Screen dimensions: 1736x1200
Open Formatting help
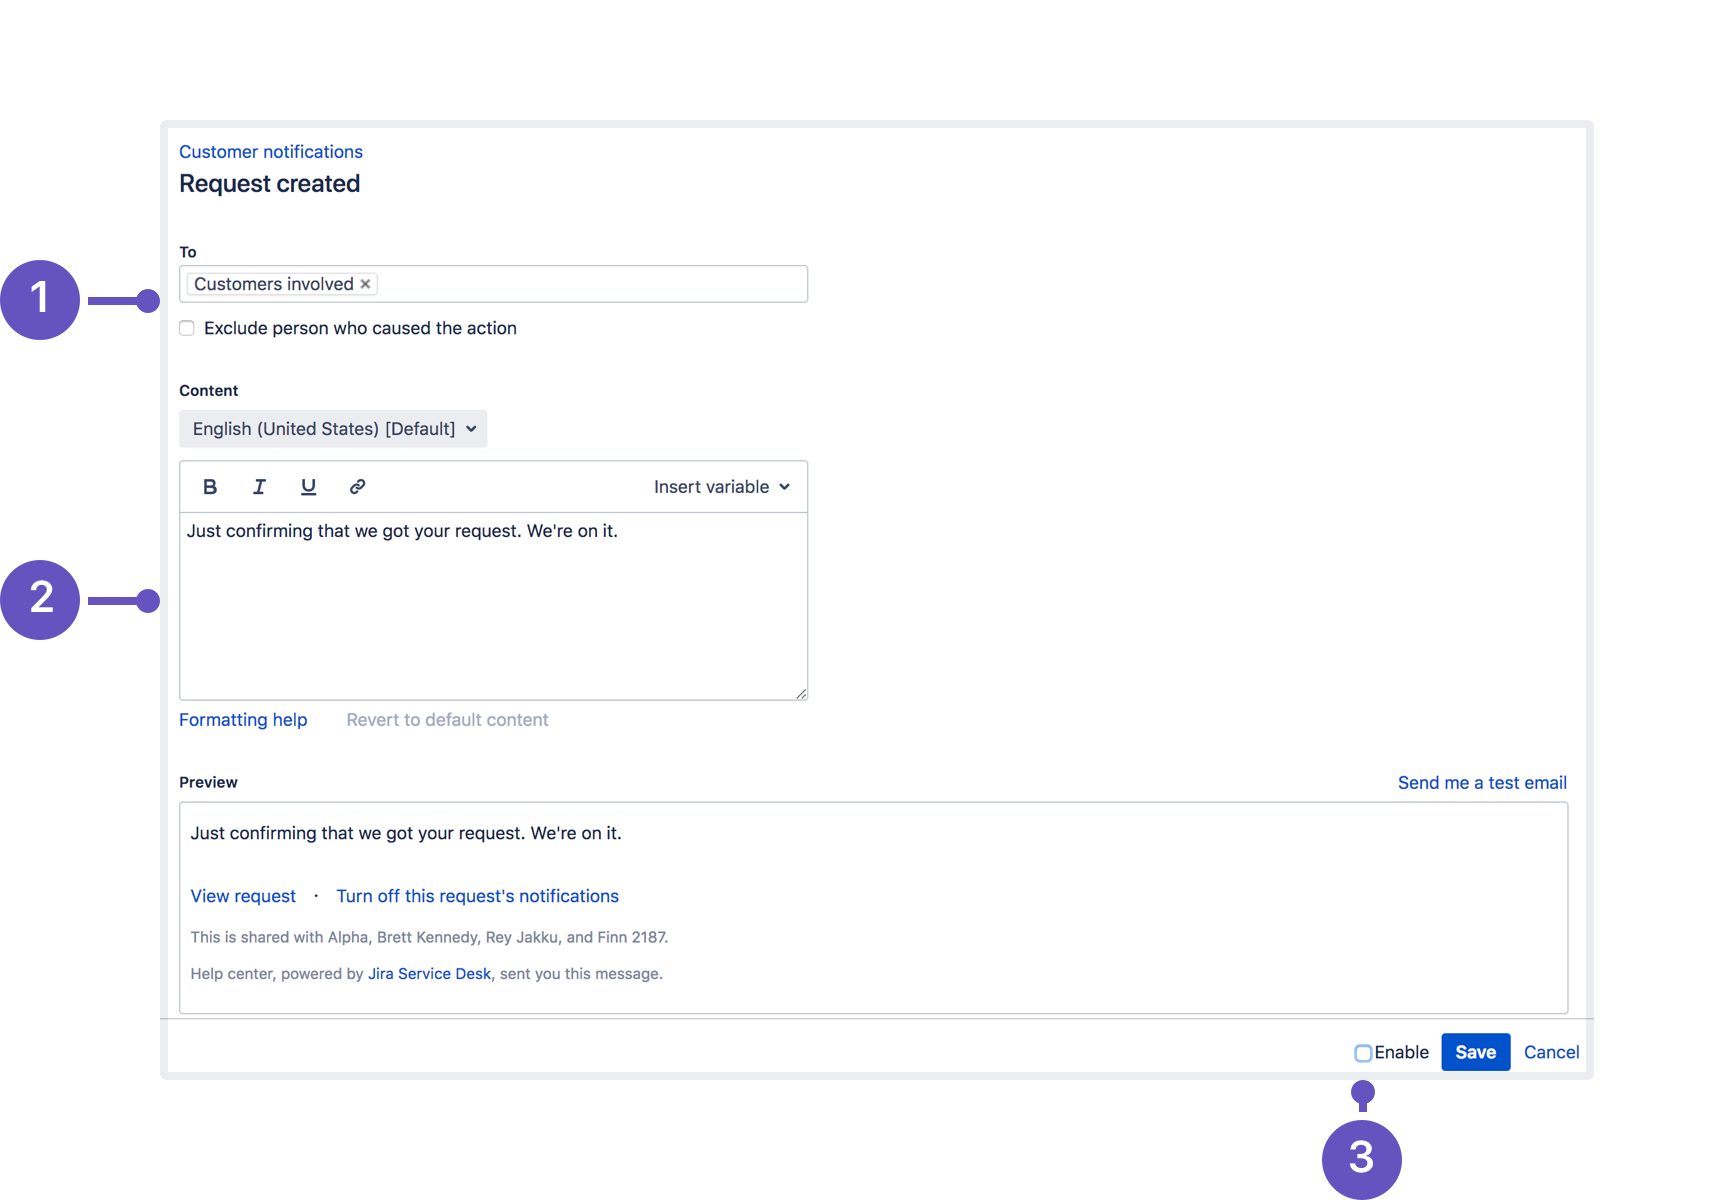click(243, 720)
